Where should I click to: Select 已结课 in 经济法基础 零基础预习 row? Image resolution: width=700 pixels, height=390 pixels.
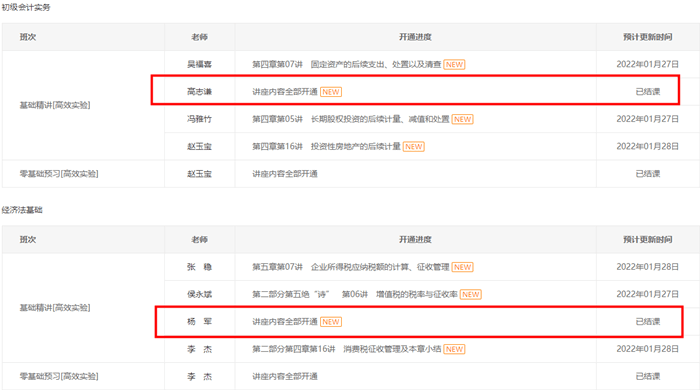coord(648,376)
